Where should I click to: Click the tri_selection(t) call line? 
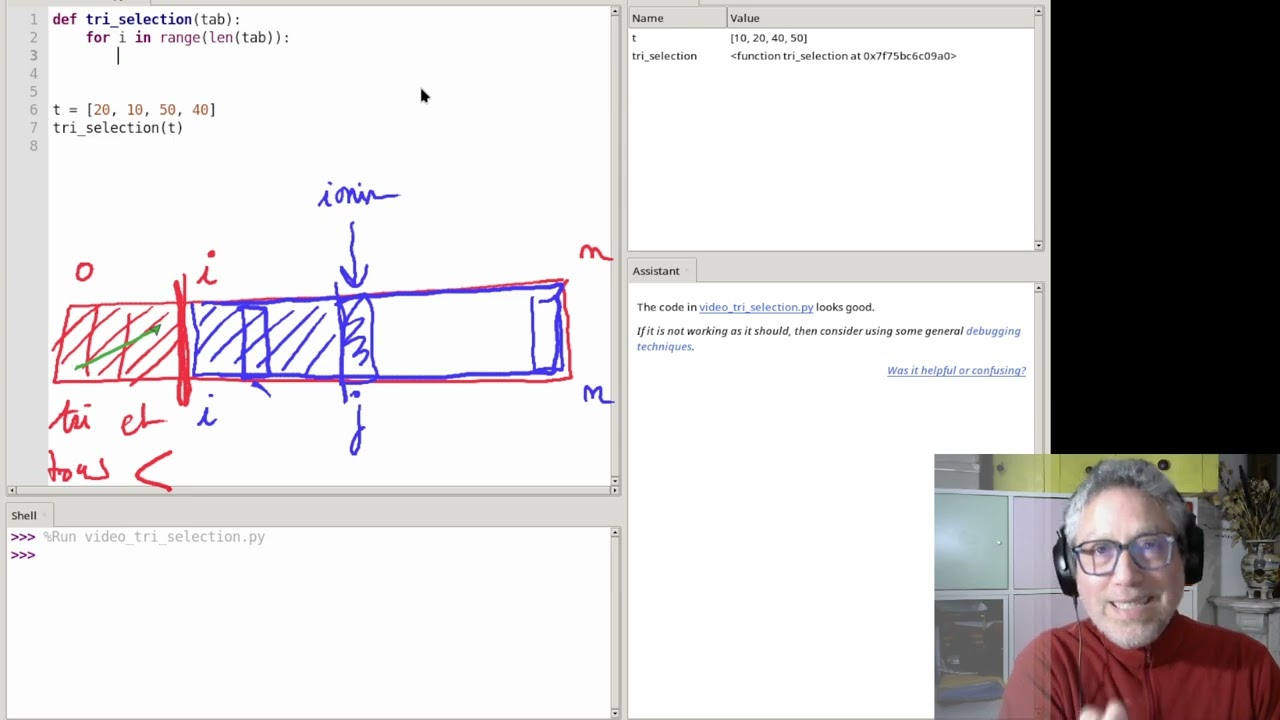click(x=118, y=127)
